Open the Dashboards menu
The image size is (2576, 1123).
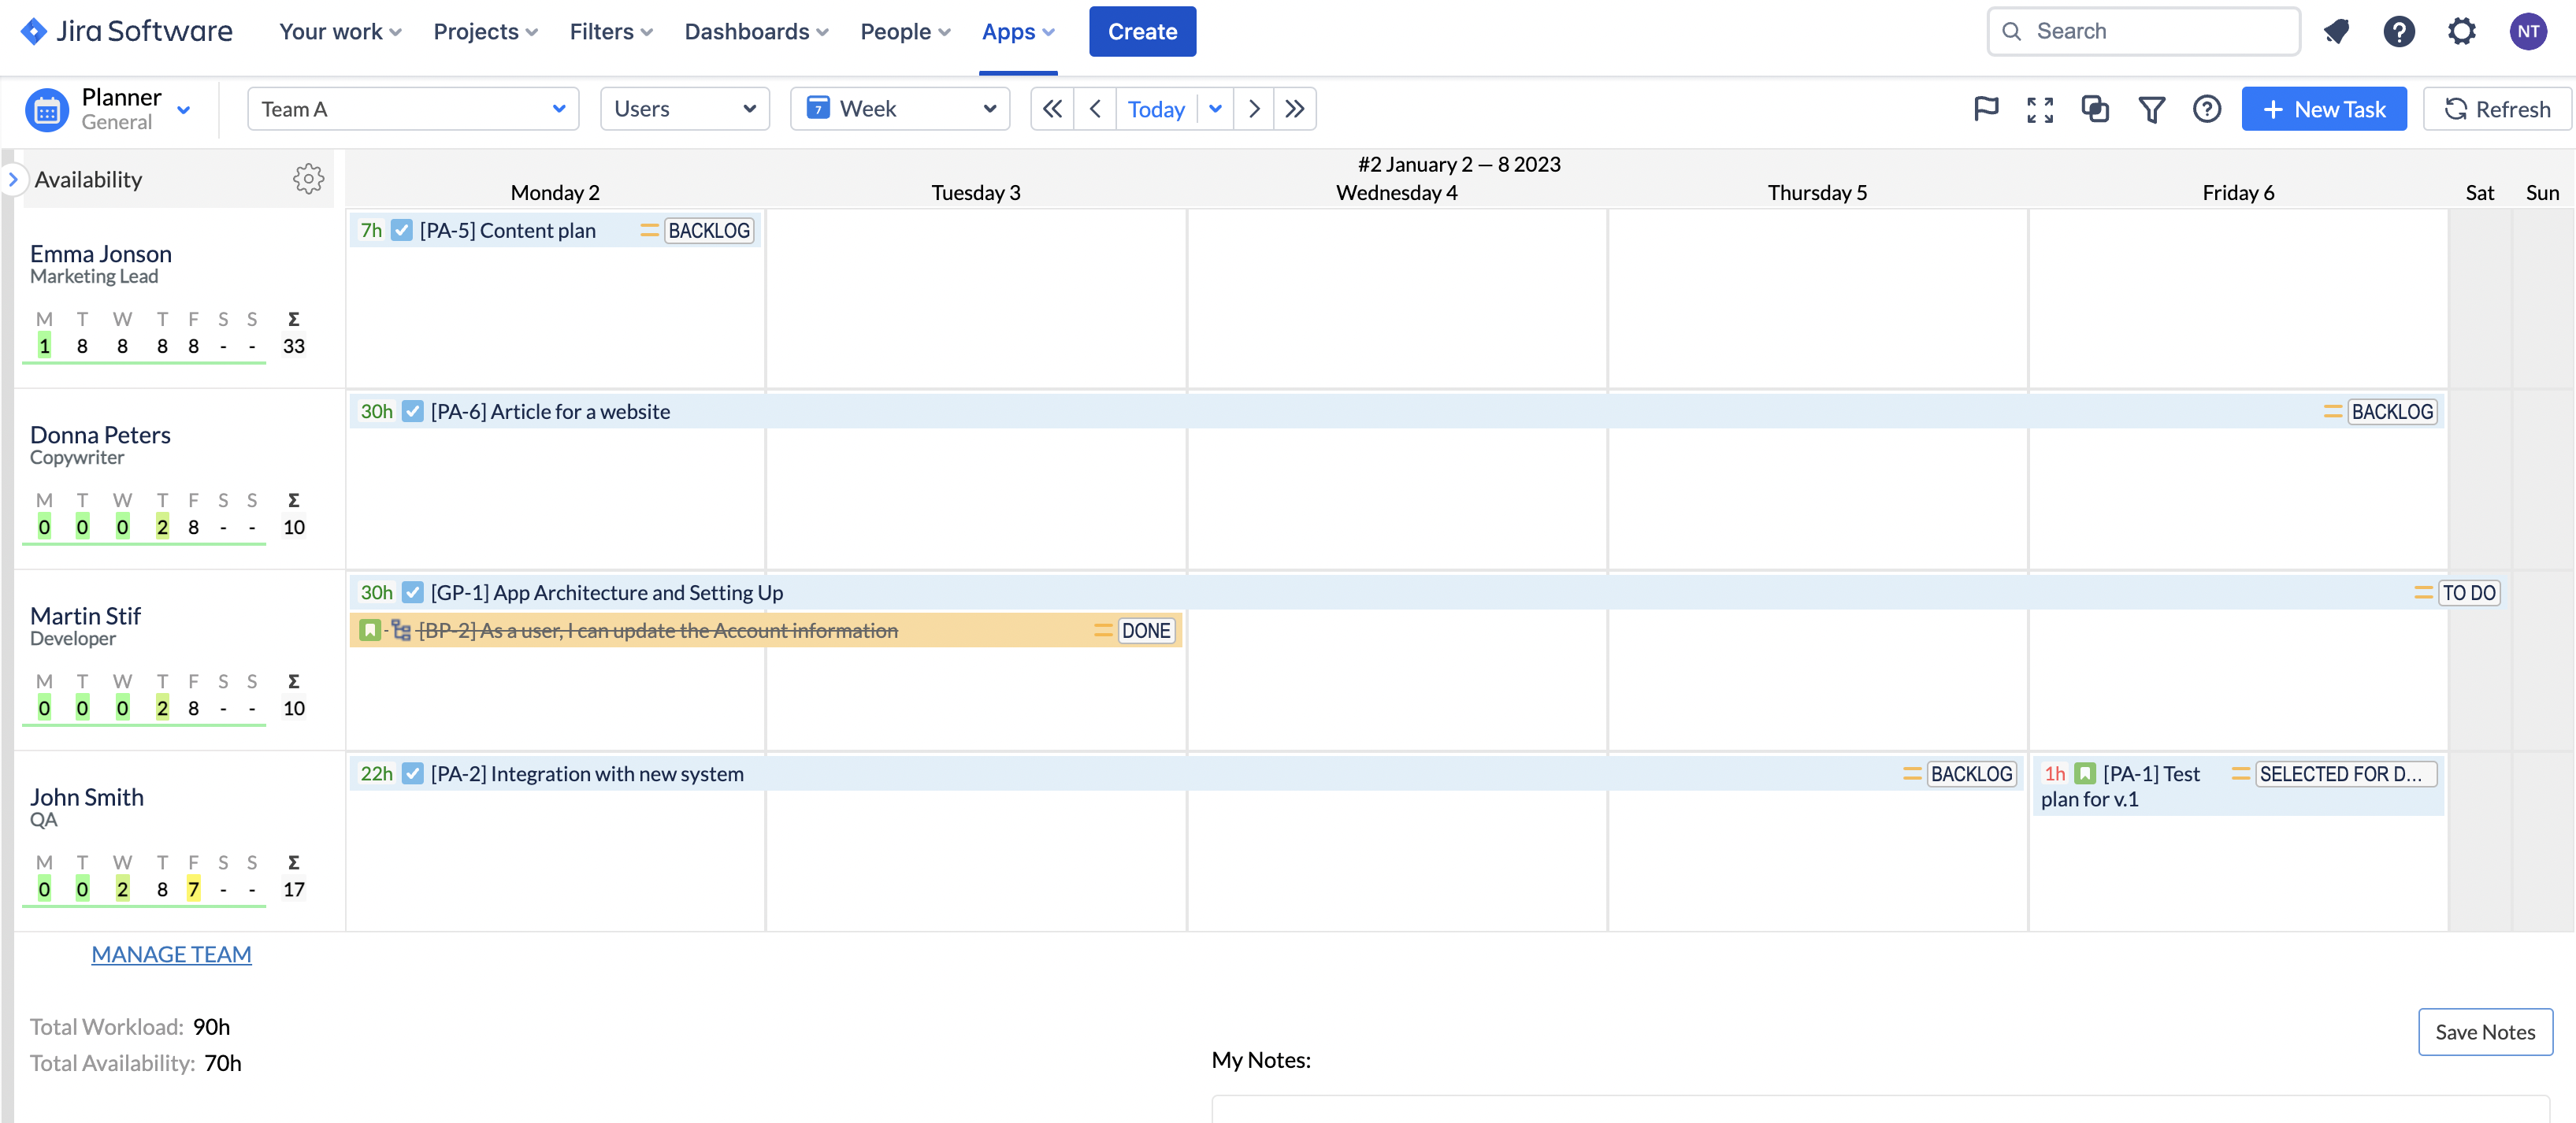click(x=755, y=31)
